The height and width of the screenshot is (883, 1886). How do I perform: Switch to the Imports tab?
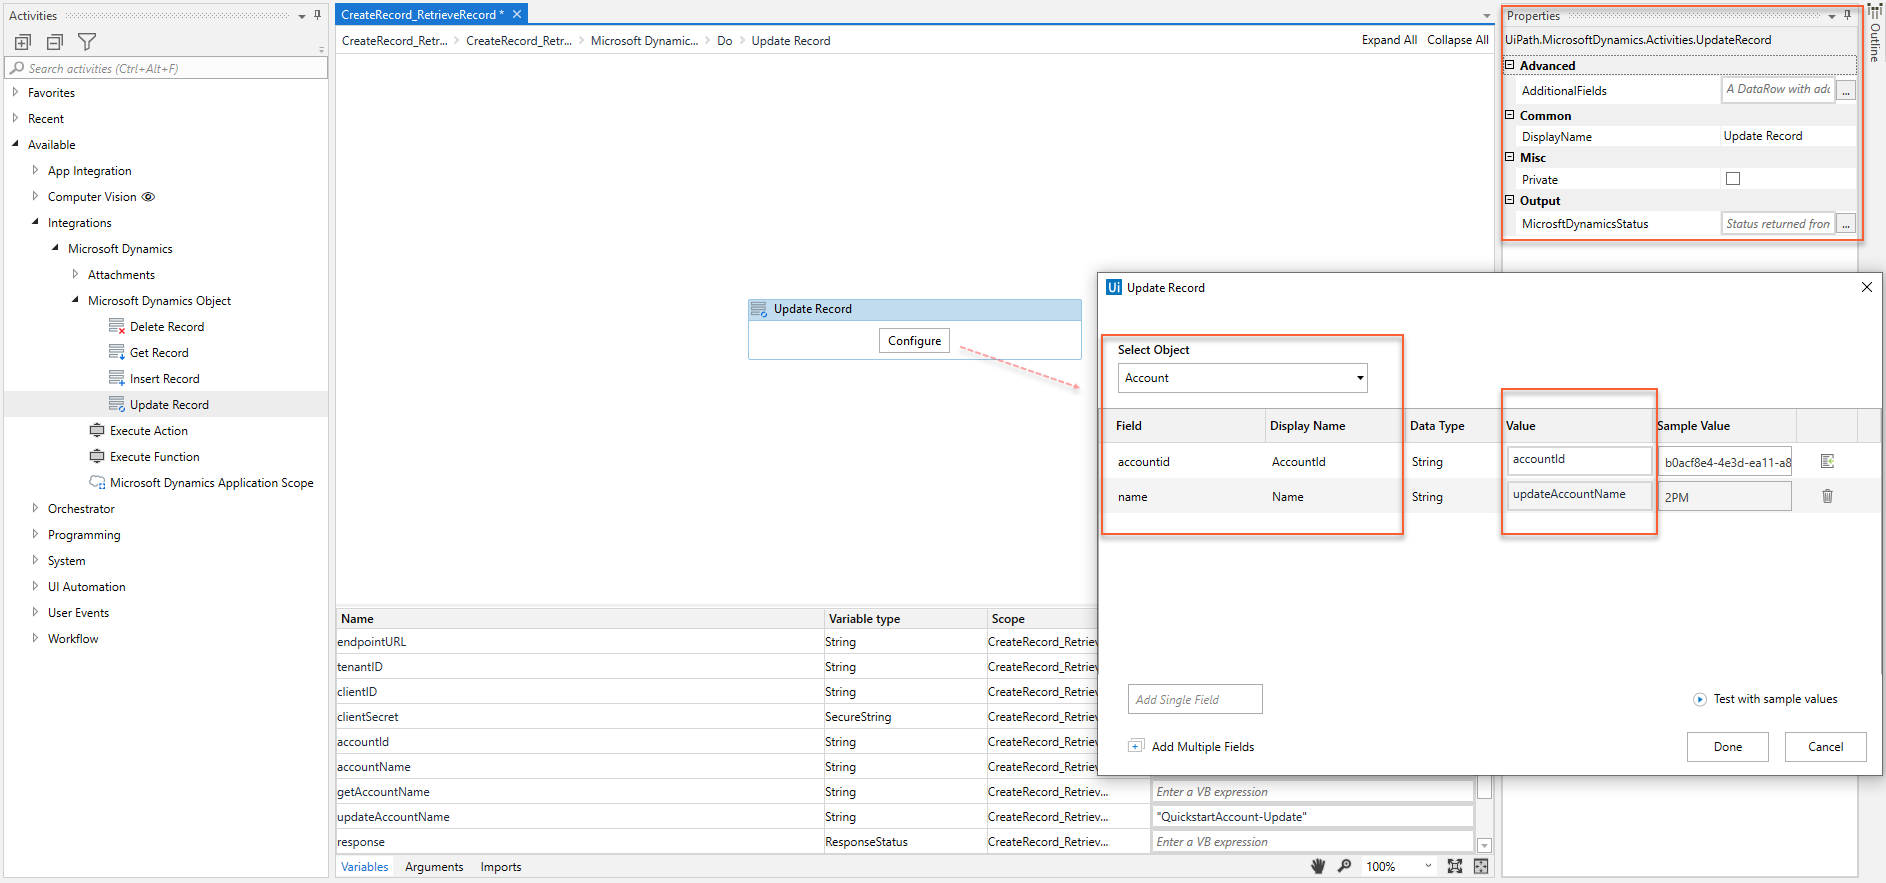click(x=501, y=867)
